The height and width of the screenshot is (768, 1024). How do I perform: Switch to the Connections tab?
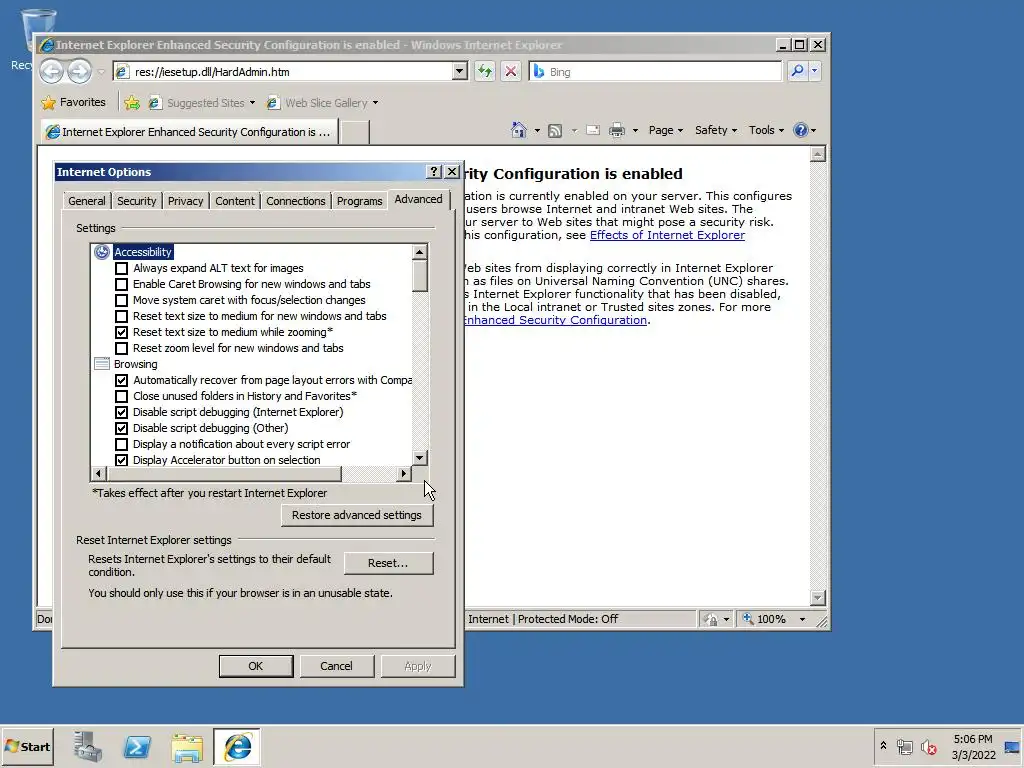(296, 201)
